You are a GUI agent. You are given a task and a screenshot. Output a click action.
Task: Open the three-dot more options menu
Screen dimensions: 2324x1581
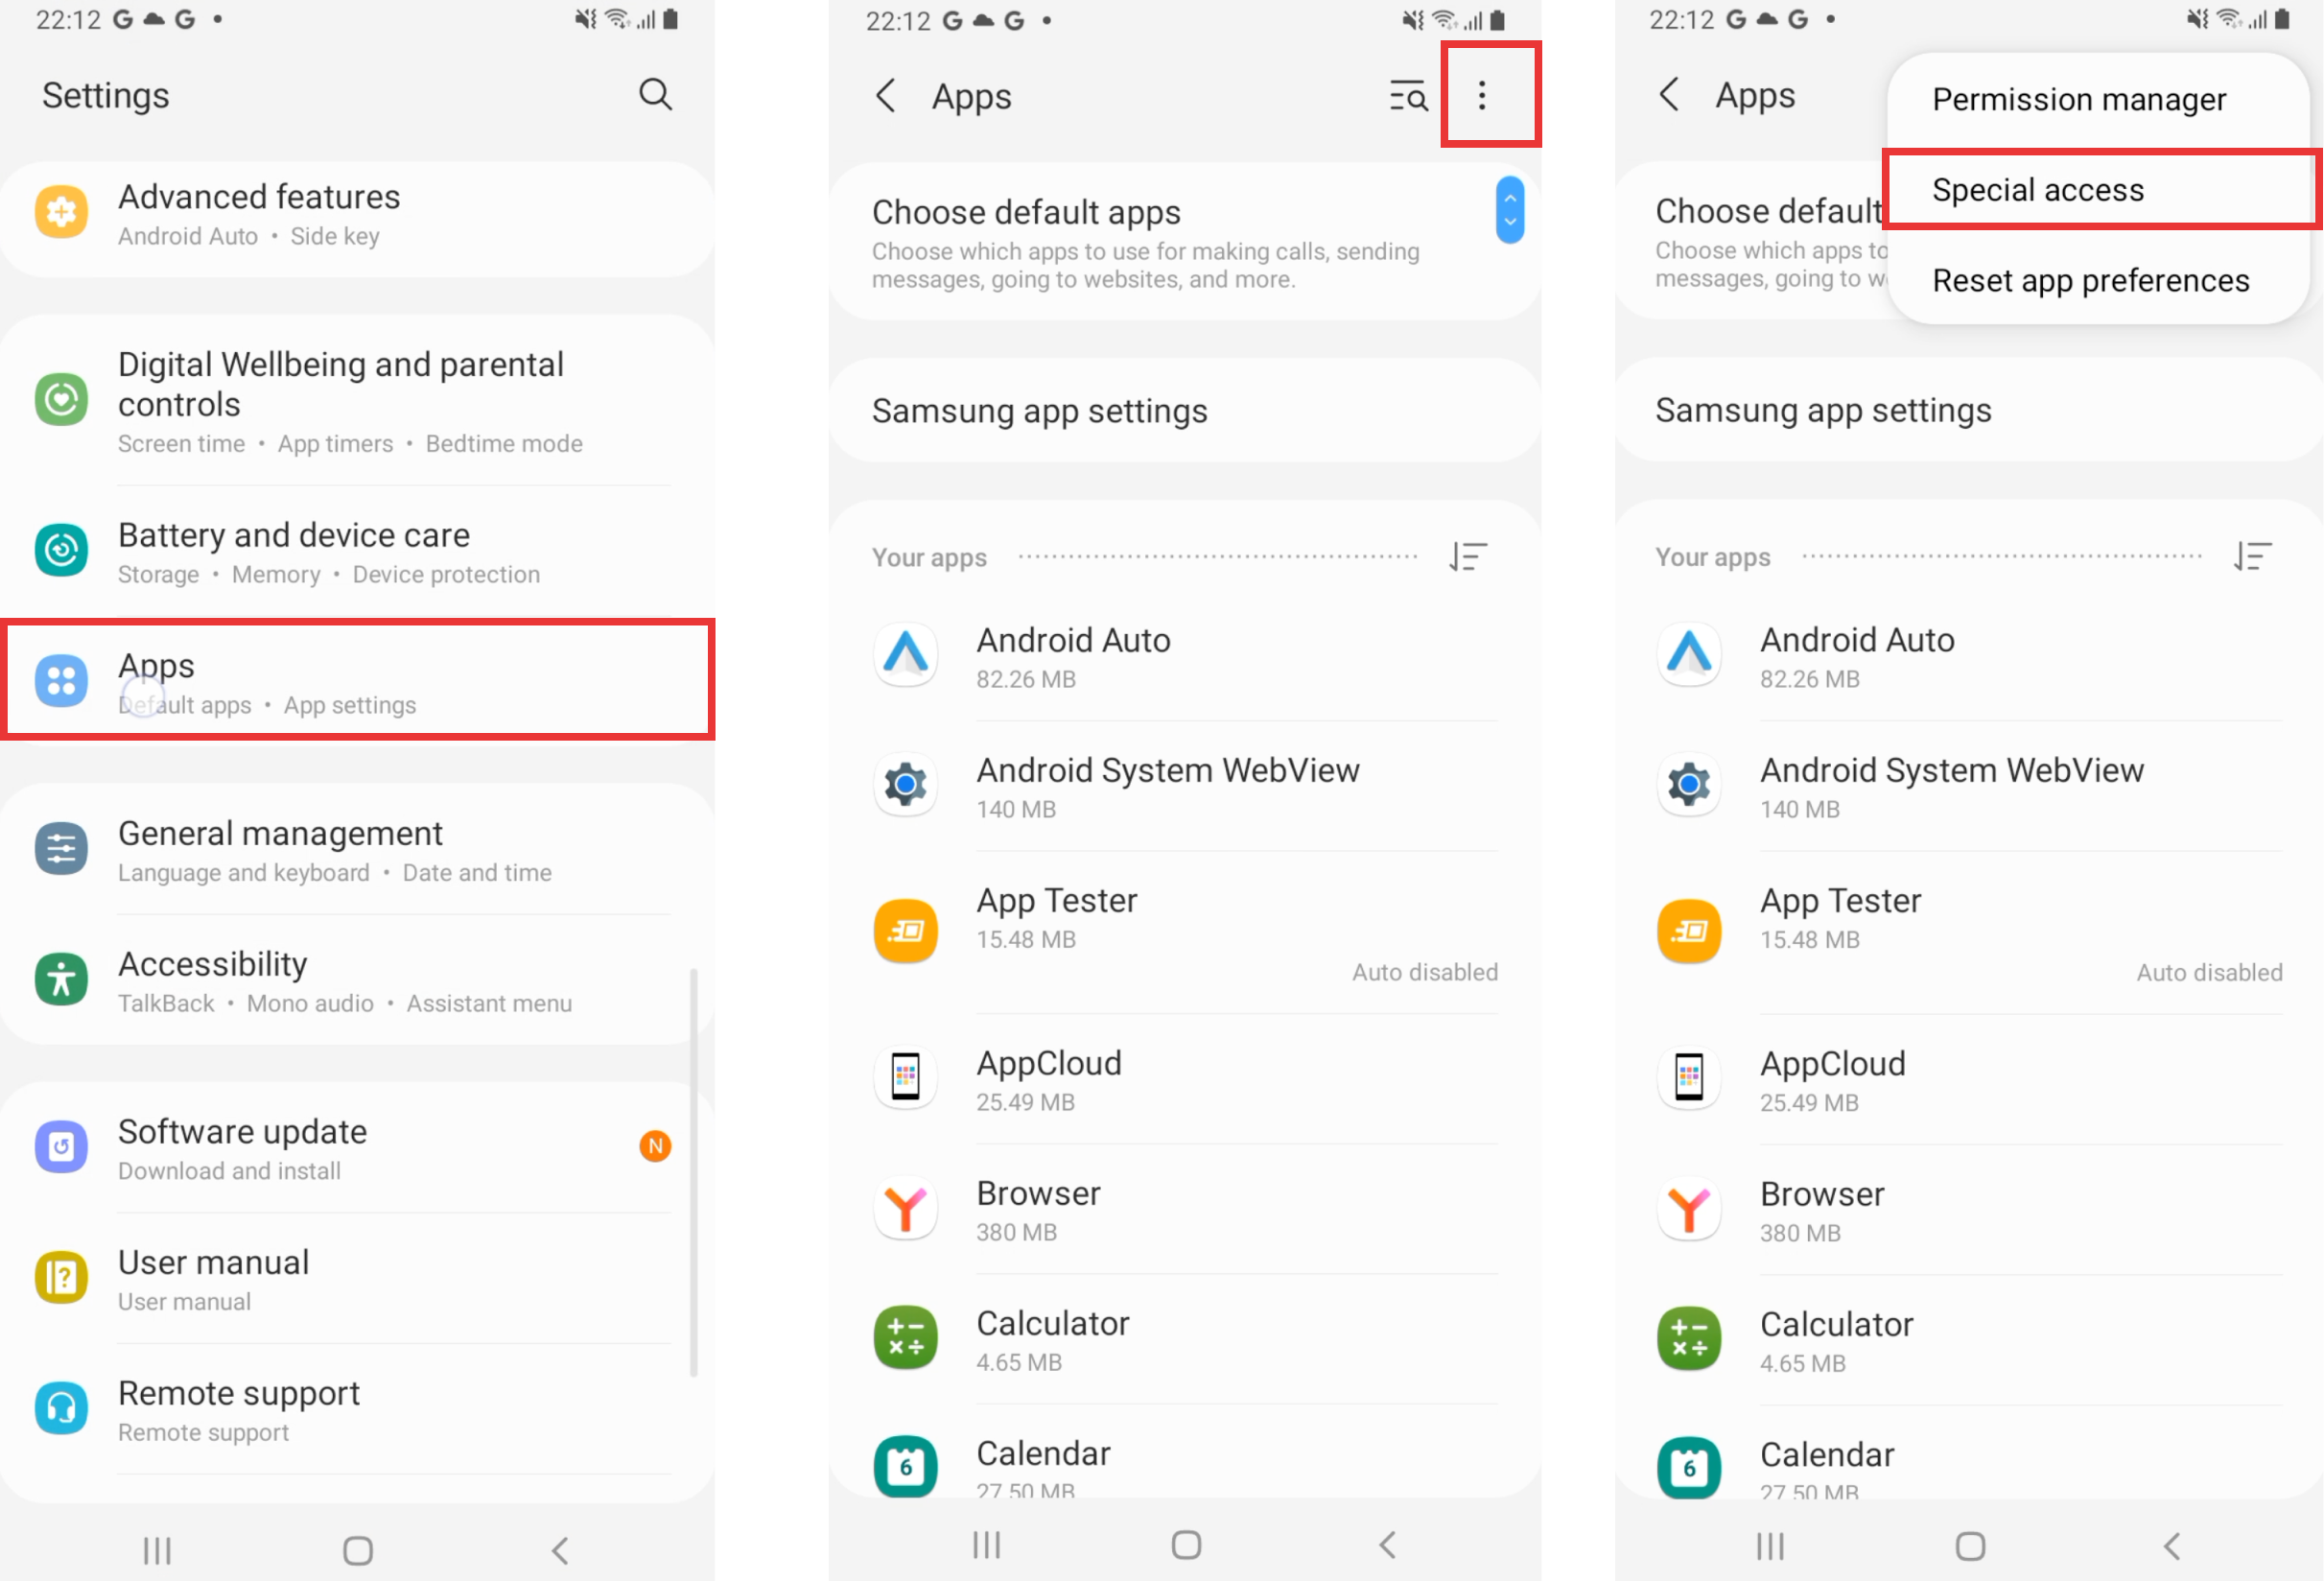pos(1482,95)
